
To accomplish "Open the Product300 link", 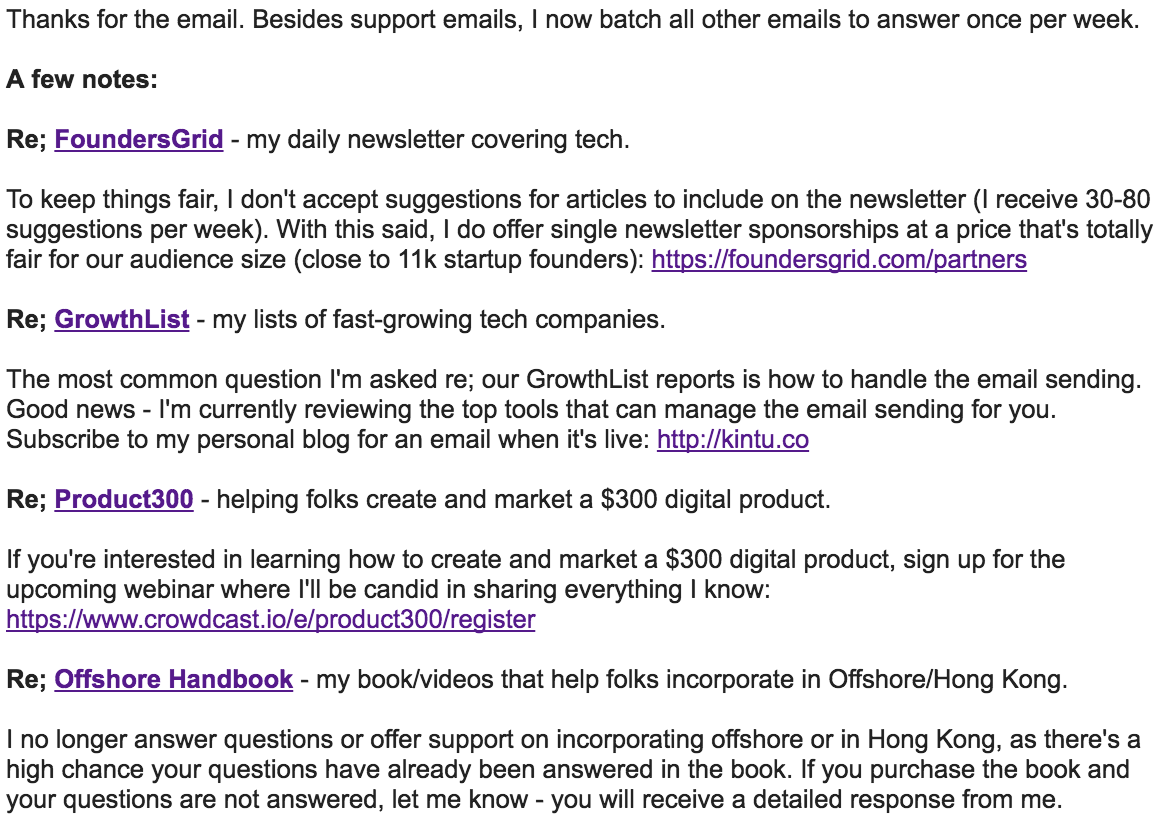I will click(x=124, y=499).
